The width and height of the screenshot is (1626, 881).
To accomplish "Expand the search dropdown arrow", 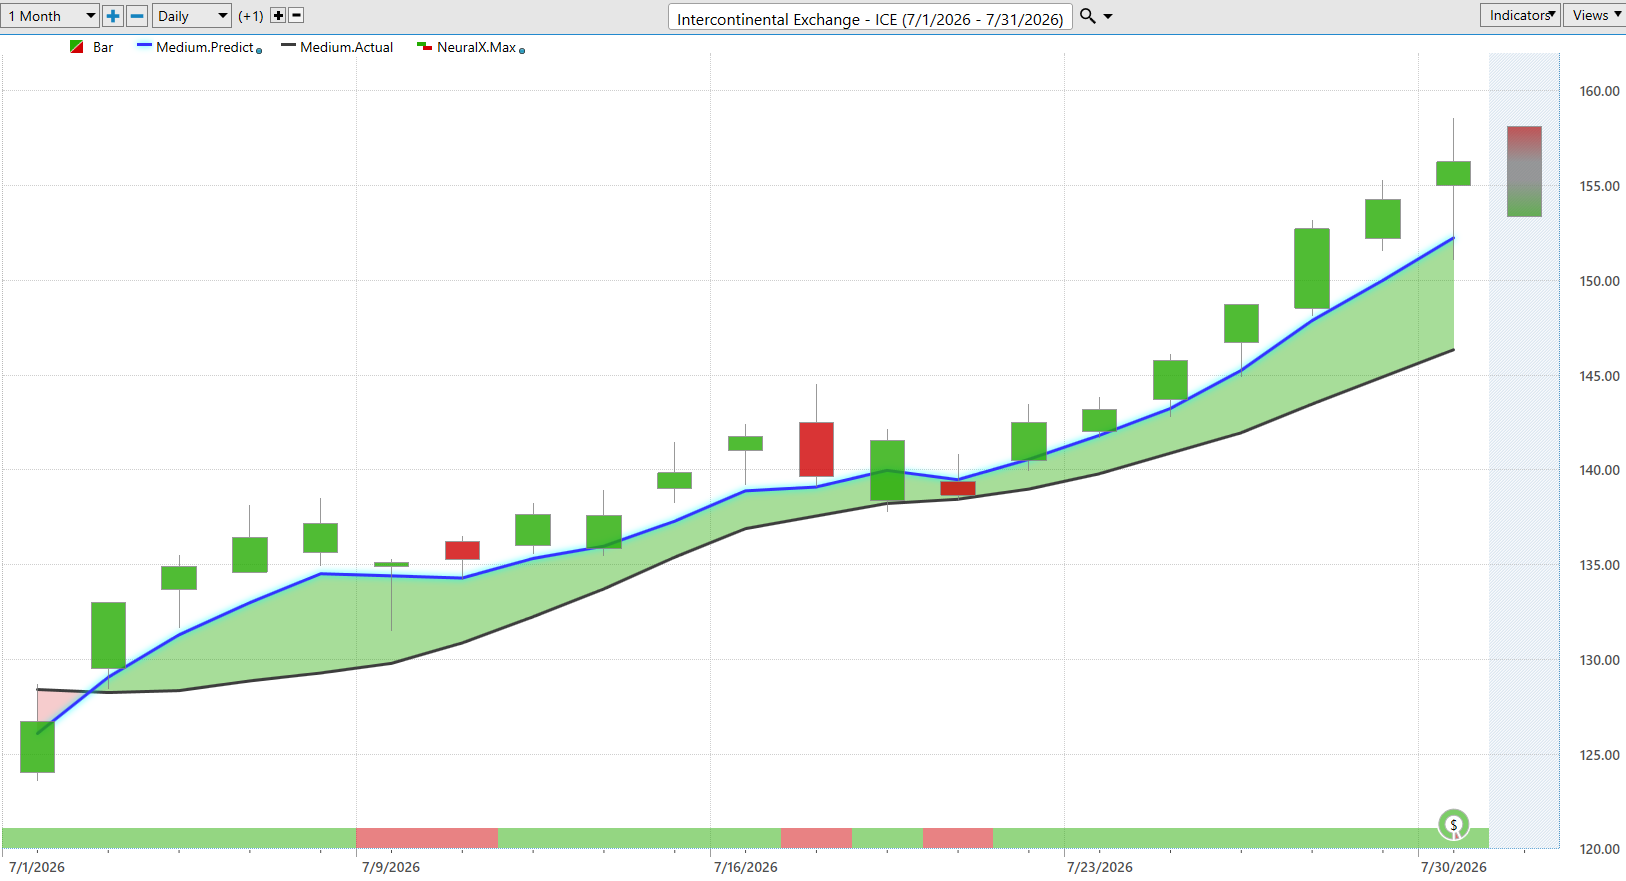I will coord(1108,17).
